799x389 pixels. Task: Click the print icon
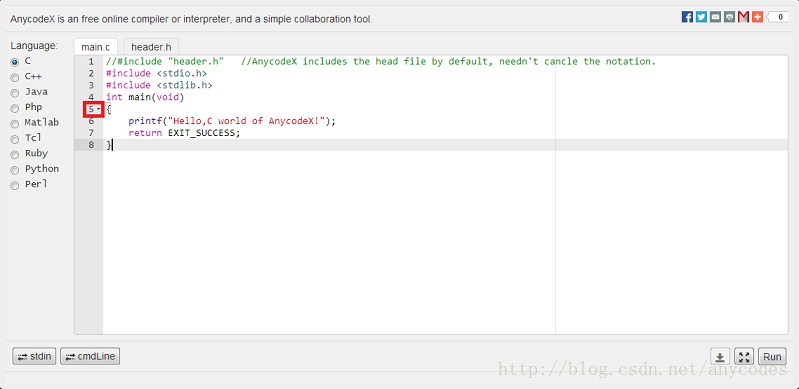(729, 17)
